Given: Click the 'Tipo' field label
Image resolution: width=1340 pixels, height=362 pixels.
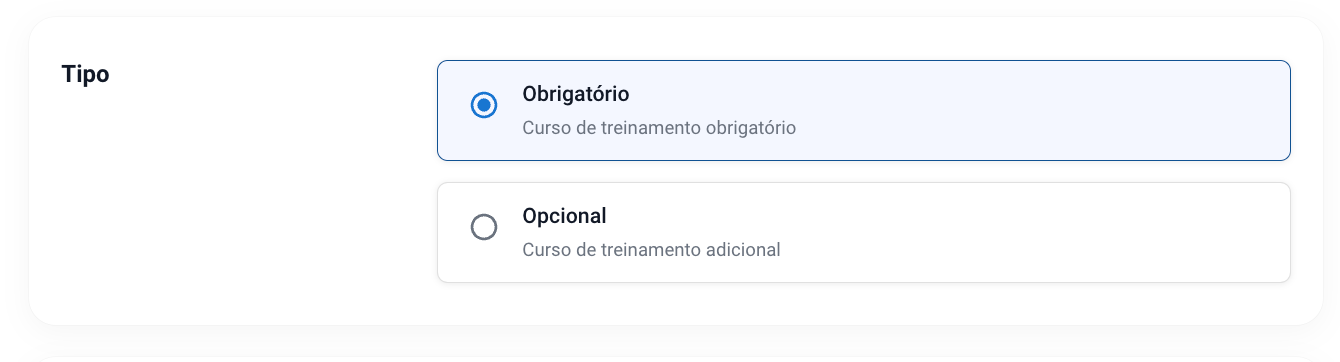Looking at the screenshot, I should click(85, 74).
